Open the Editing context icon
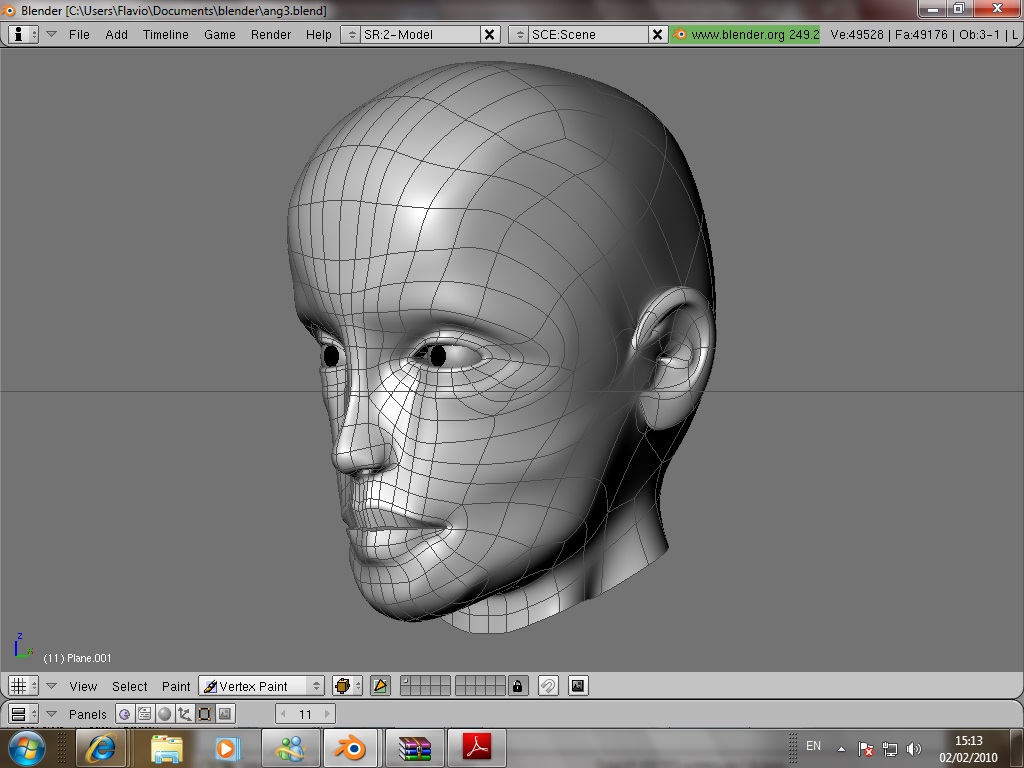 tap(205, 714)
